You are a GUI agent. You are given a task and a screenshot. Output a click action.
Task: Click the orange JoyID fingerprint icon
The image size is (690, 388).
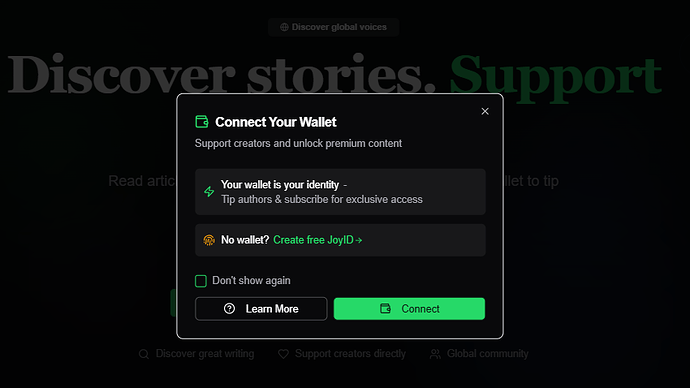(209, 240)
